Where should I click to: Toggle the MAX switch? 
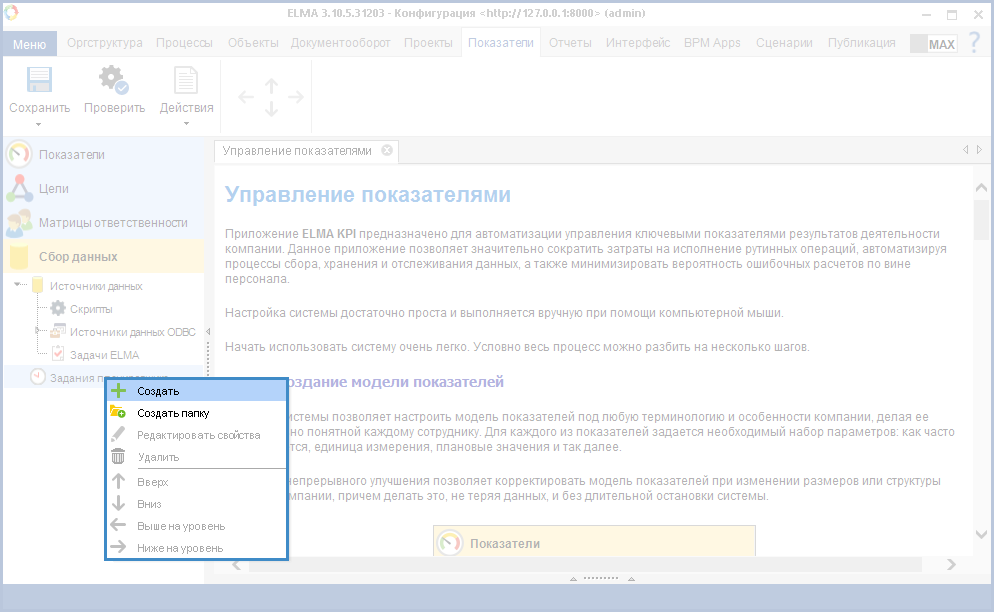pyautogui.click(x=932, y=44)
